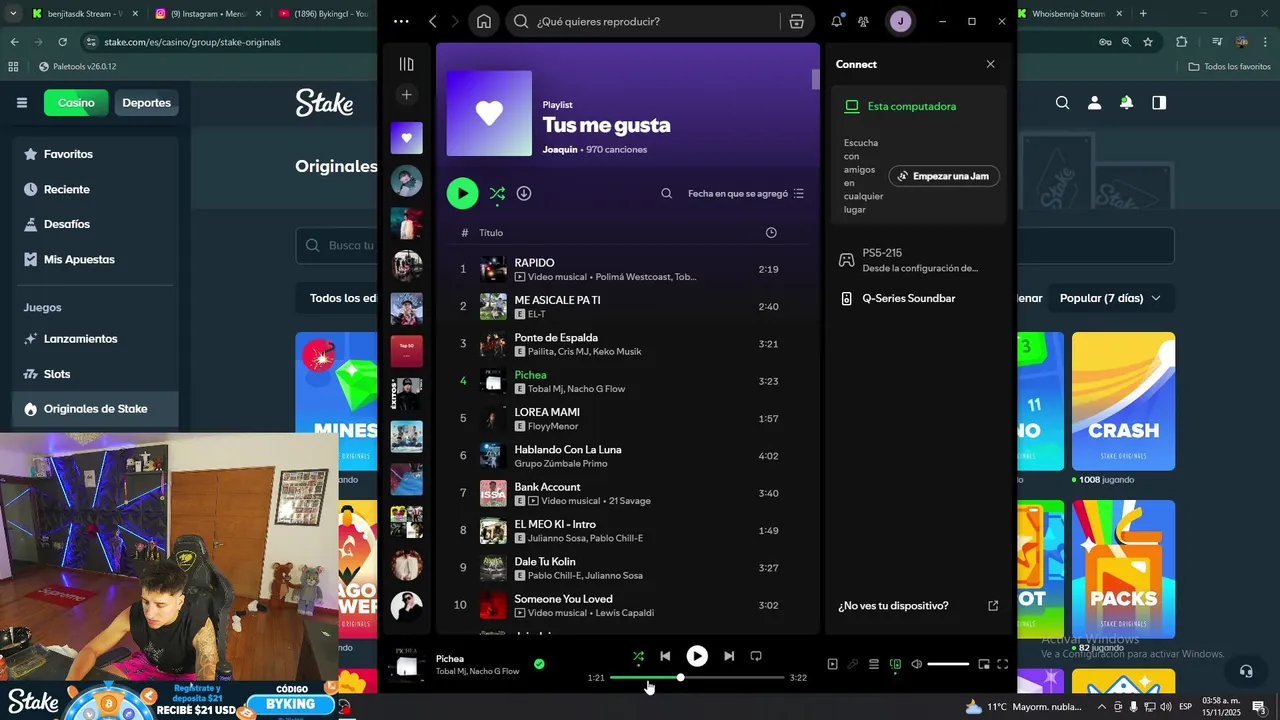Select track RAPIDO in playlist
The height and width of the screenshot is (720, 1280).
point(627,269)
